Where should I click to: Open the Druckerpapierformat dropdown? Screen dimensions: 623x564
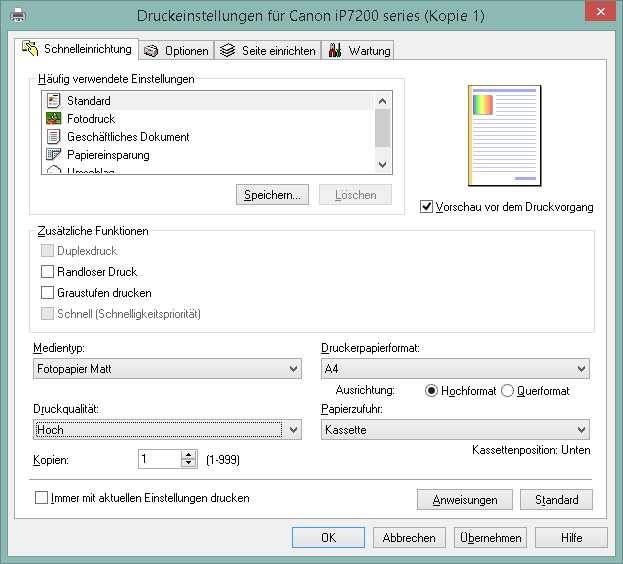(x=455, y=369)
